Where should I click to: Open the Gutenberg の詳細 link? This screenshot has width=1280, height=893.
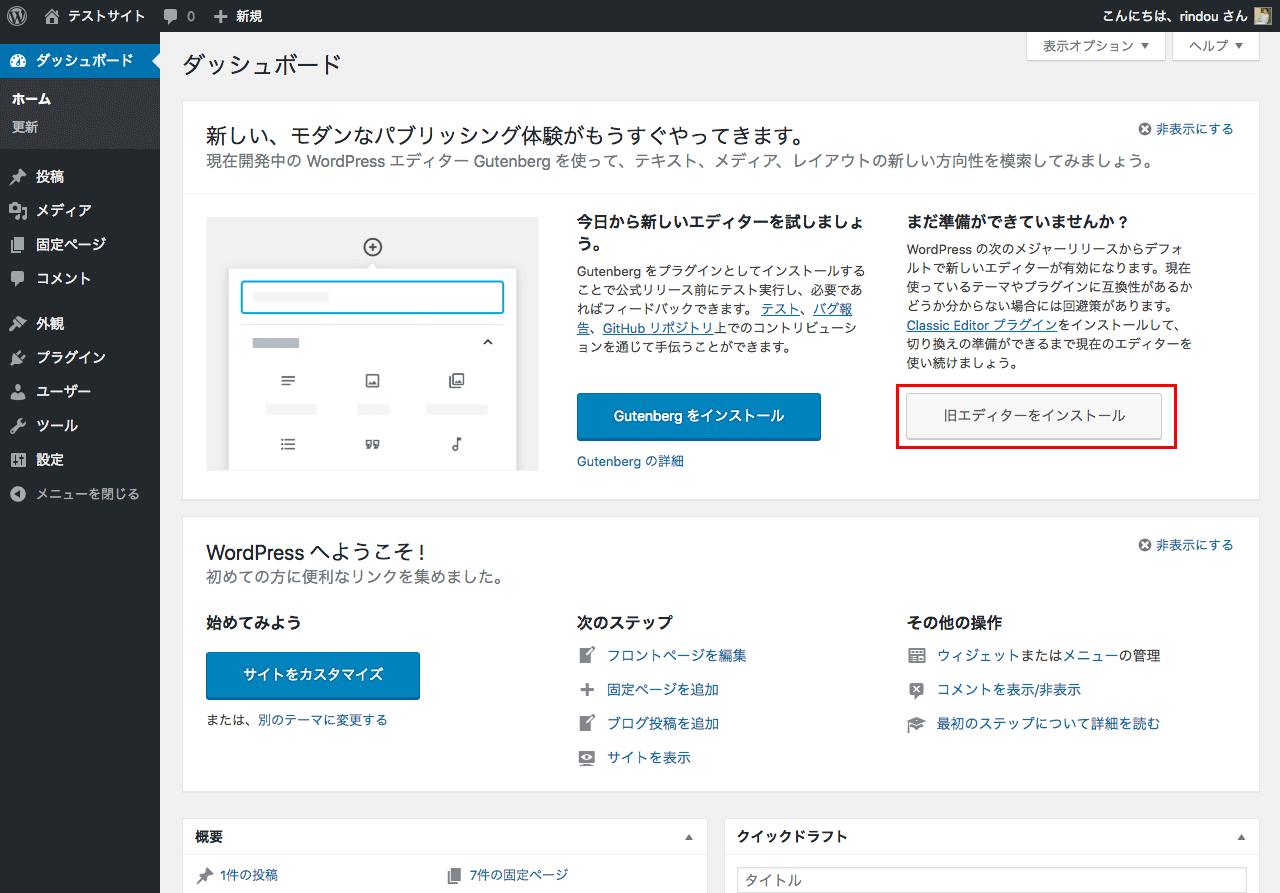[630, 461]
